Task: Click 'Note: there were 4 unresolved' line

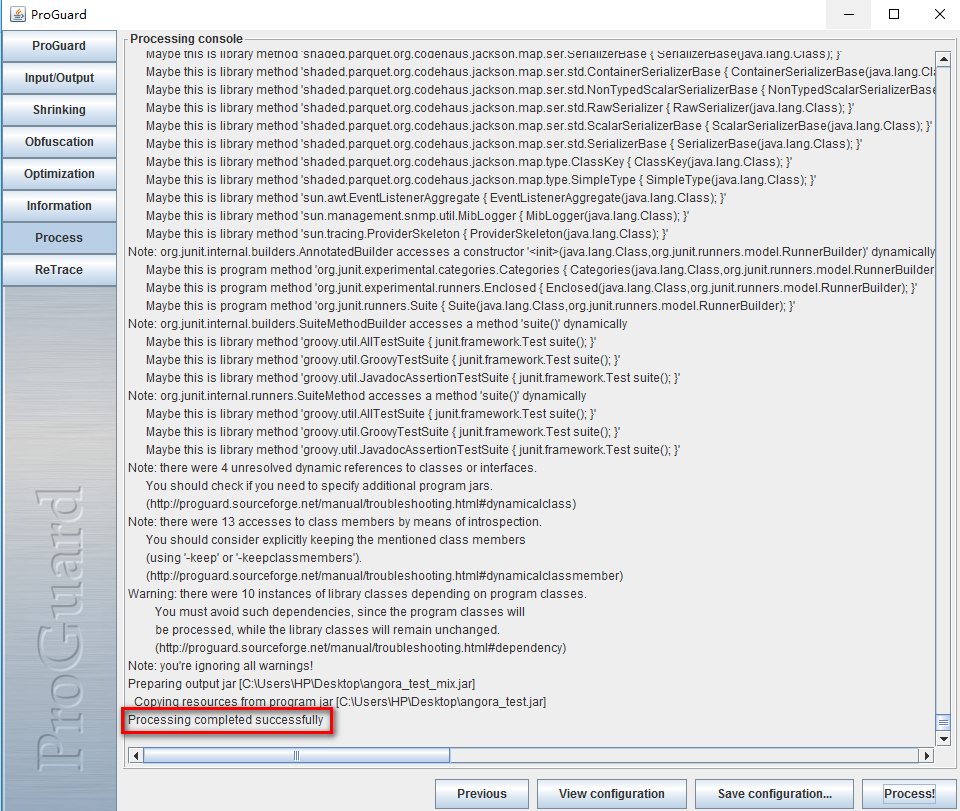Action: [x=332, y=468]
